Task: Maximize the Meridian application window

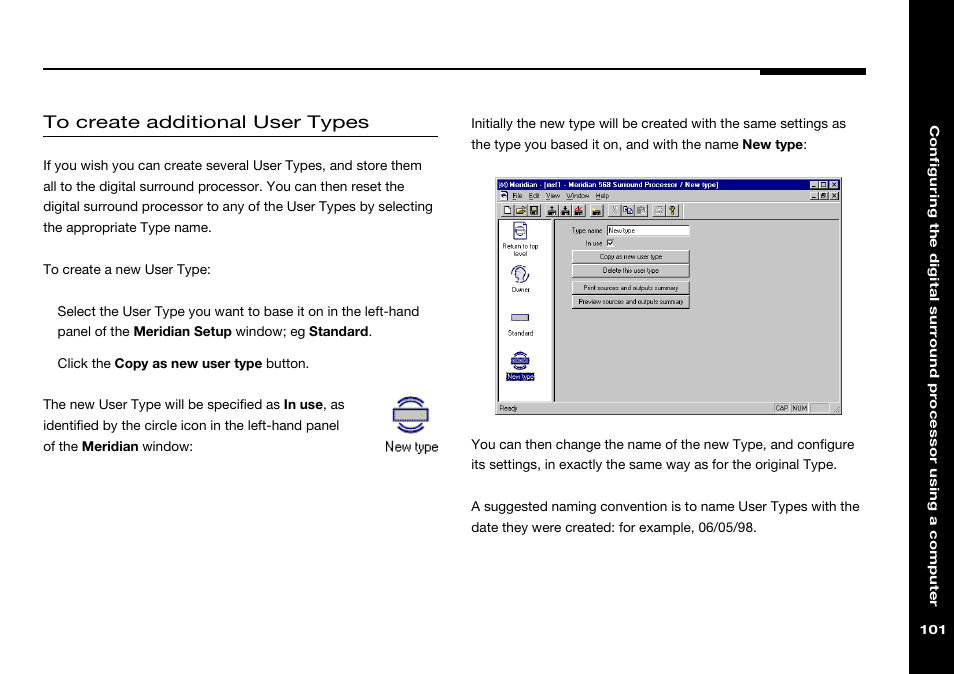Action: pos(824,185)
